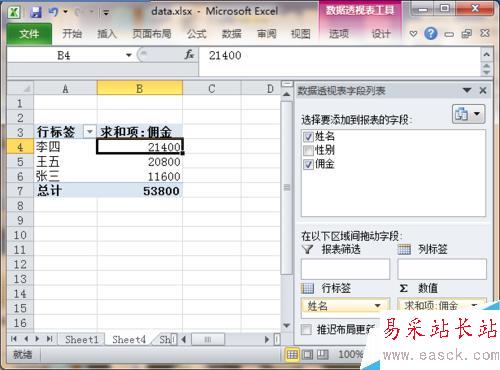Expand the formula bar
500x370 pixels.
click(x=486, y=54)
